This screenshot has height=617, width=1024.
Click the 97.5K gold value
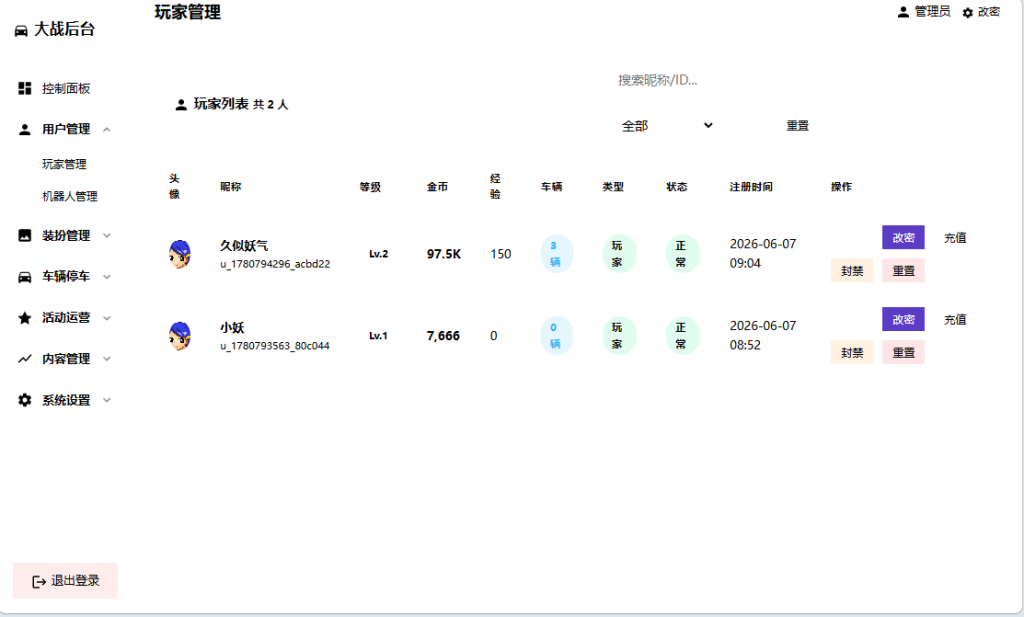[x=444, y=254]
